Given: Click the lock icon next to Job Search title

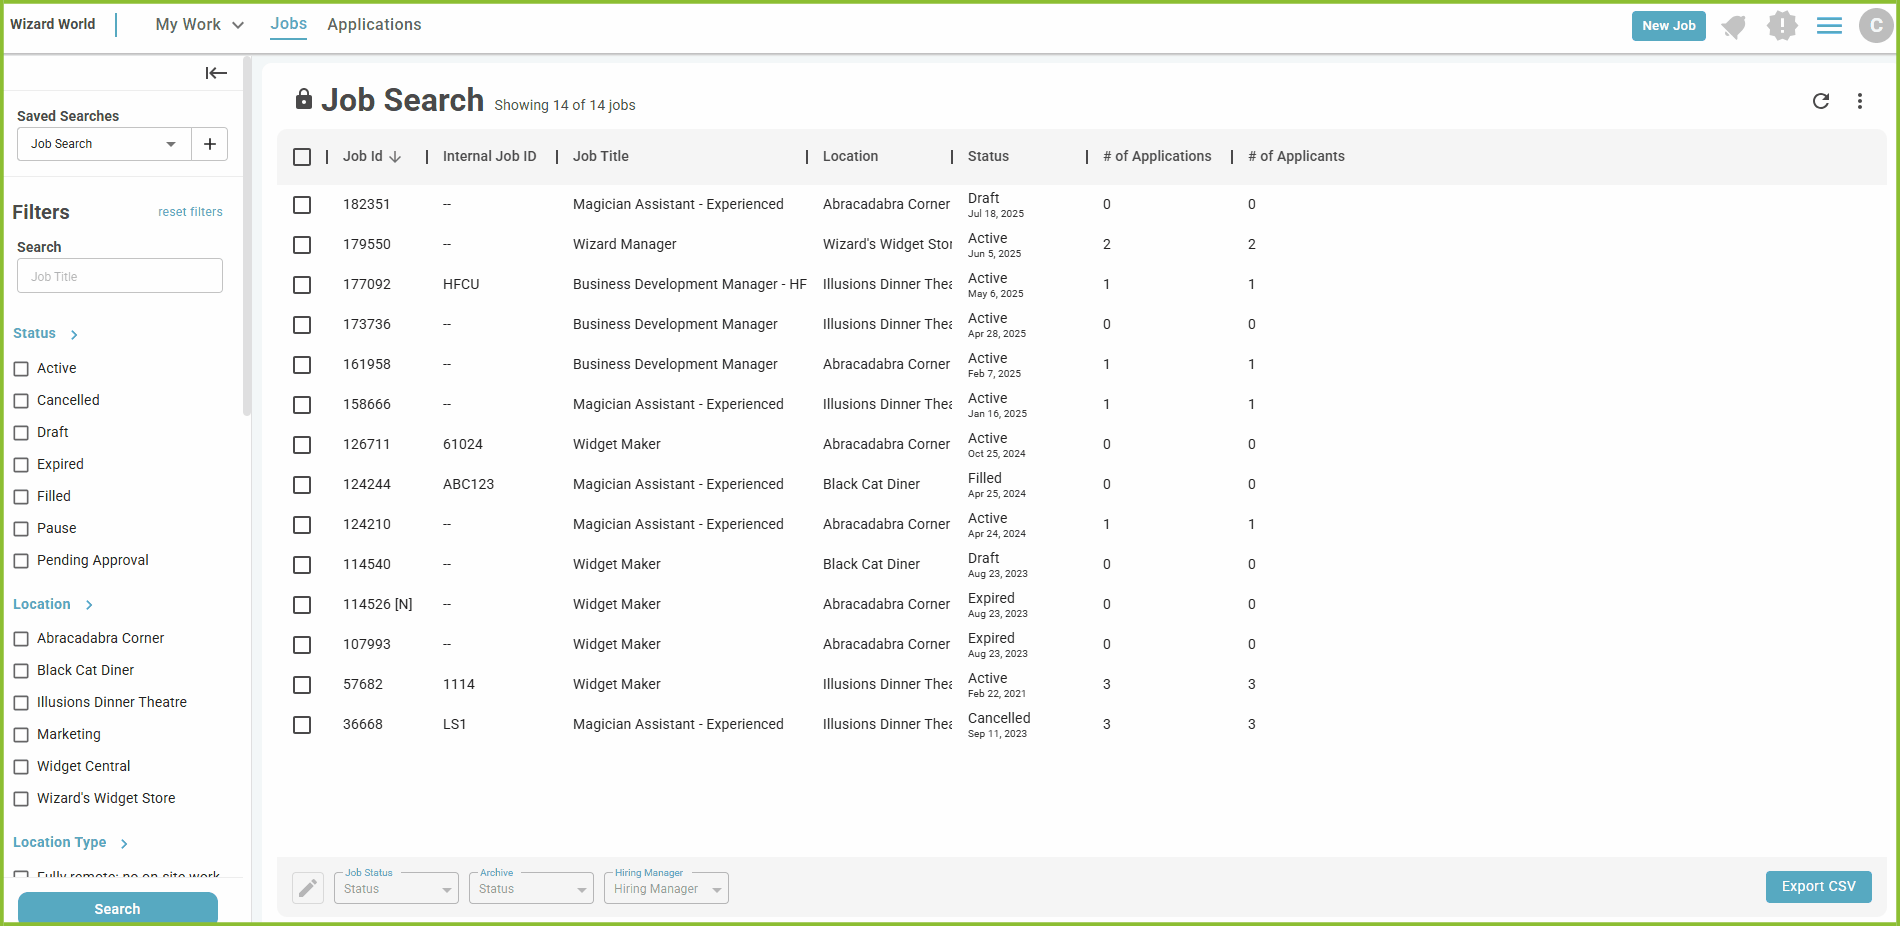Looking at the screenshot, I should click(303, 99).
